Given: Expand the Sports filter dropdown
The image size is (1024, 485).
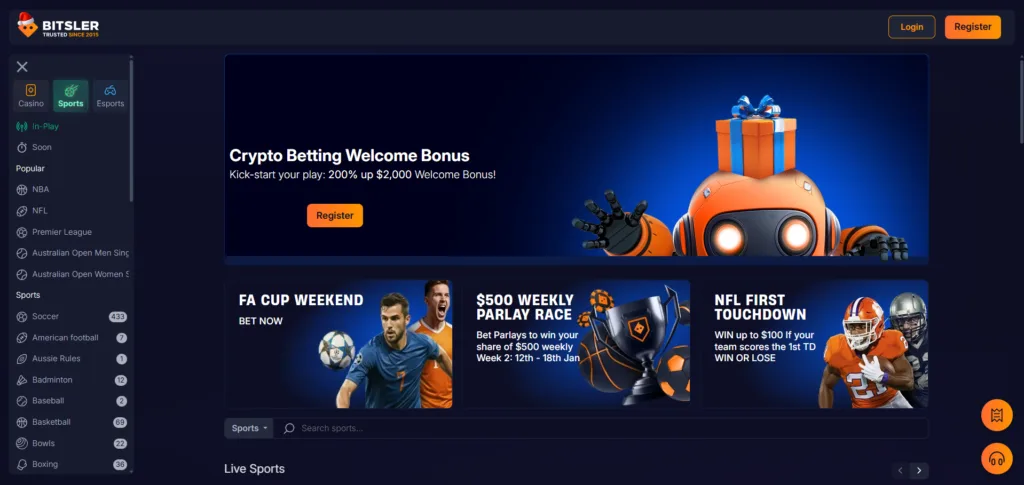Looking at the screenshot, I should [249, 428].
